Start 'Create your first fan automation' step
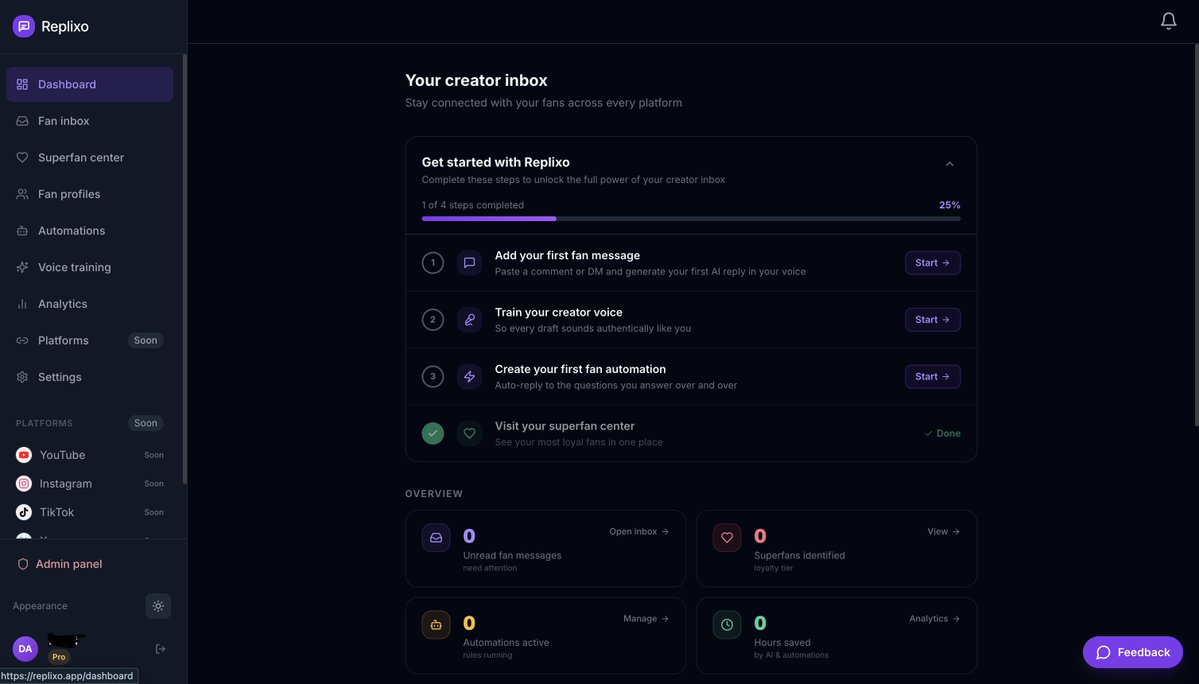The image size is (1199, 684). pos(932,376)
